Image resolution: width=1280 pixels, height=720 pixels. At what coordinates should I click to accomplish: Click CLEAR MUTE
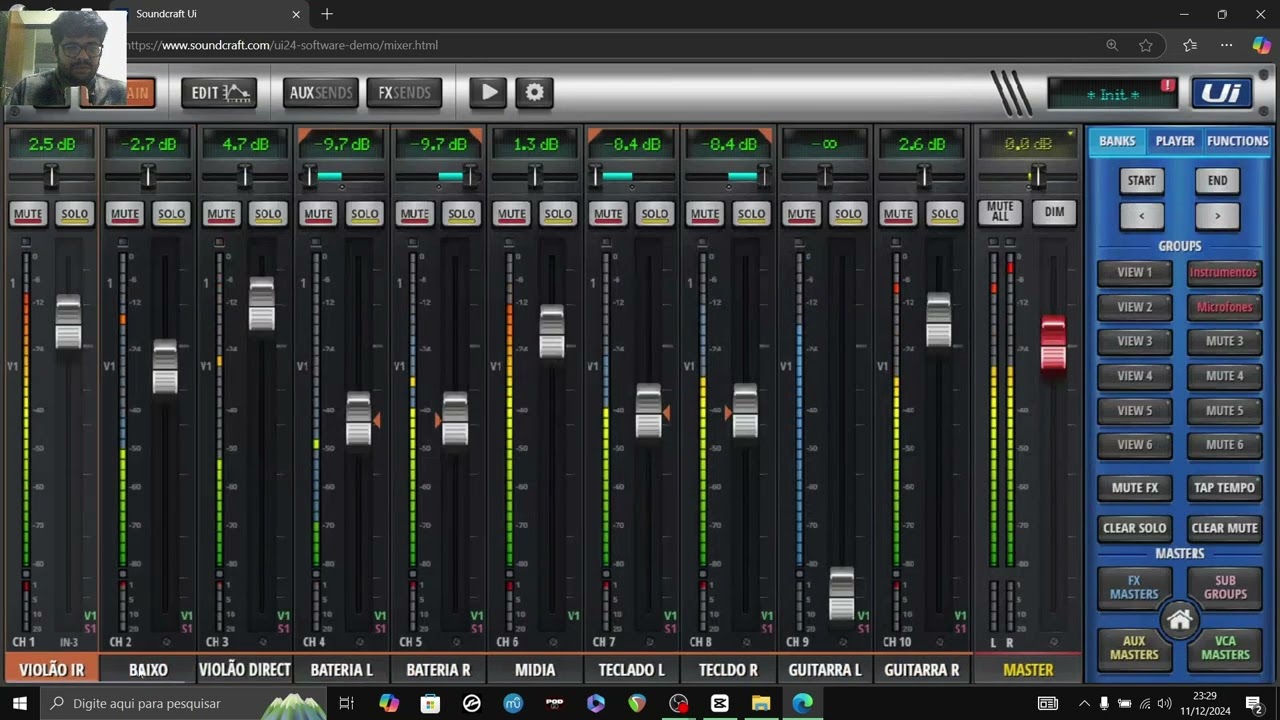1224,528
